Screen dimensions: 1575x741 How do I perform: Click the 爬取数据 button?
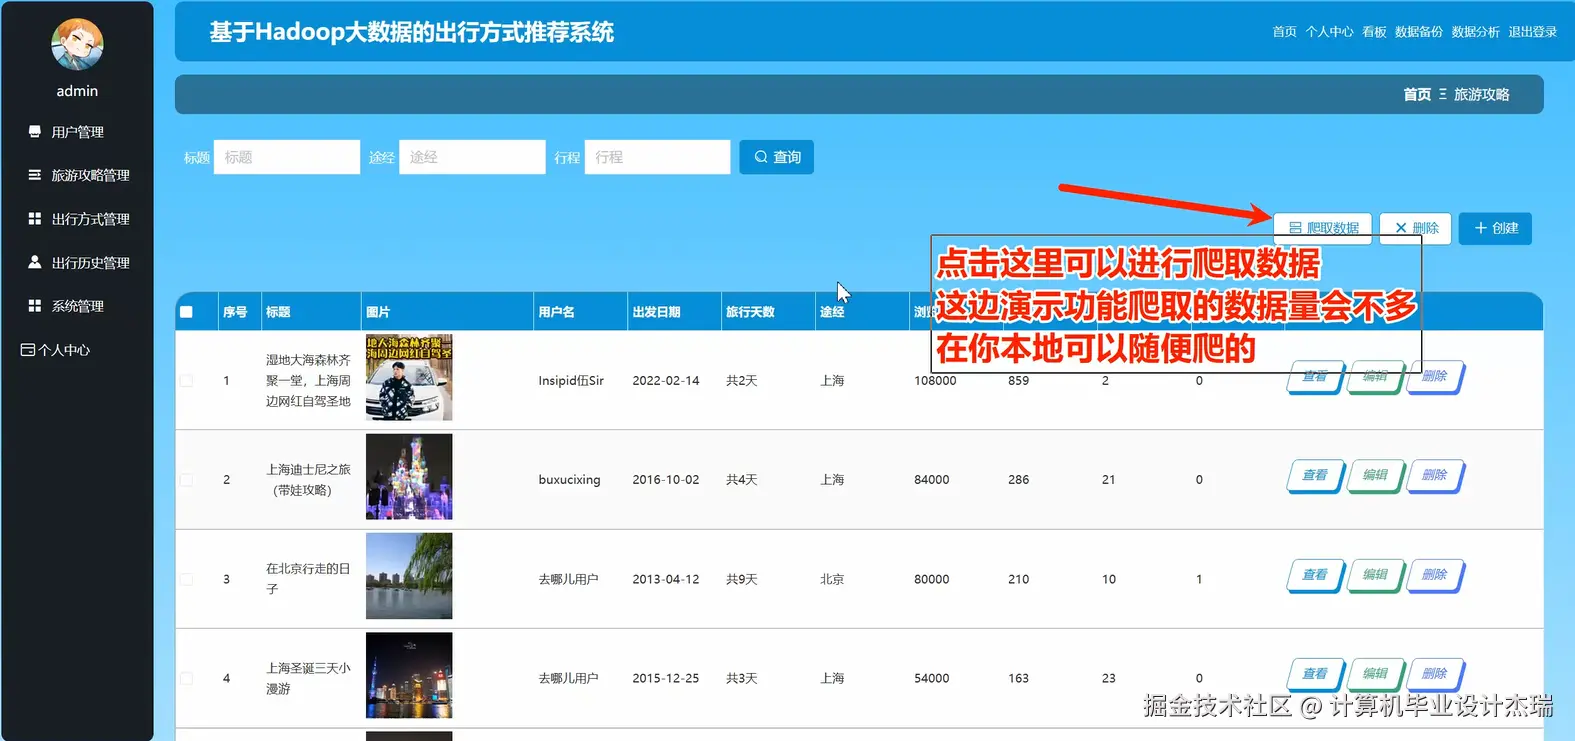[x=1323, y=227]
